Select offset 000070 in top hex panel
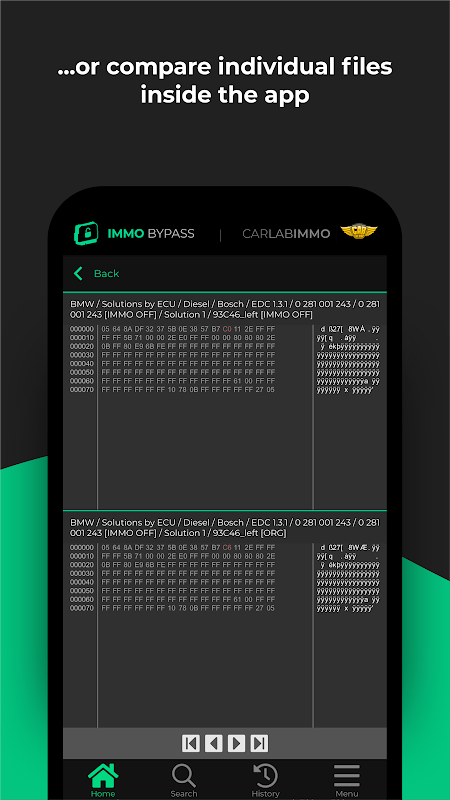This screenshot has height=800, width=450. pos(82,390)
